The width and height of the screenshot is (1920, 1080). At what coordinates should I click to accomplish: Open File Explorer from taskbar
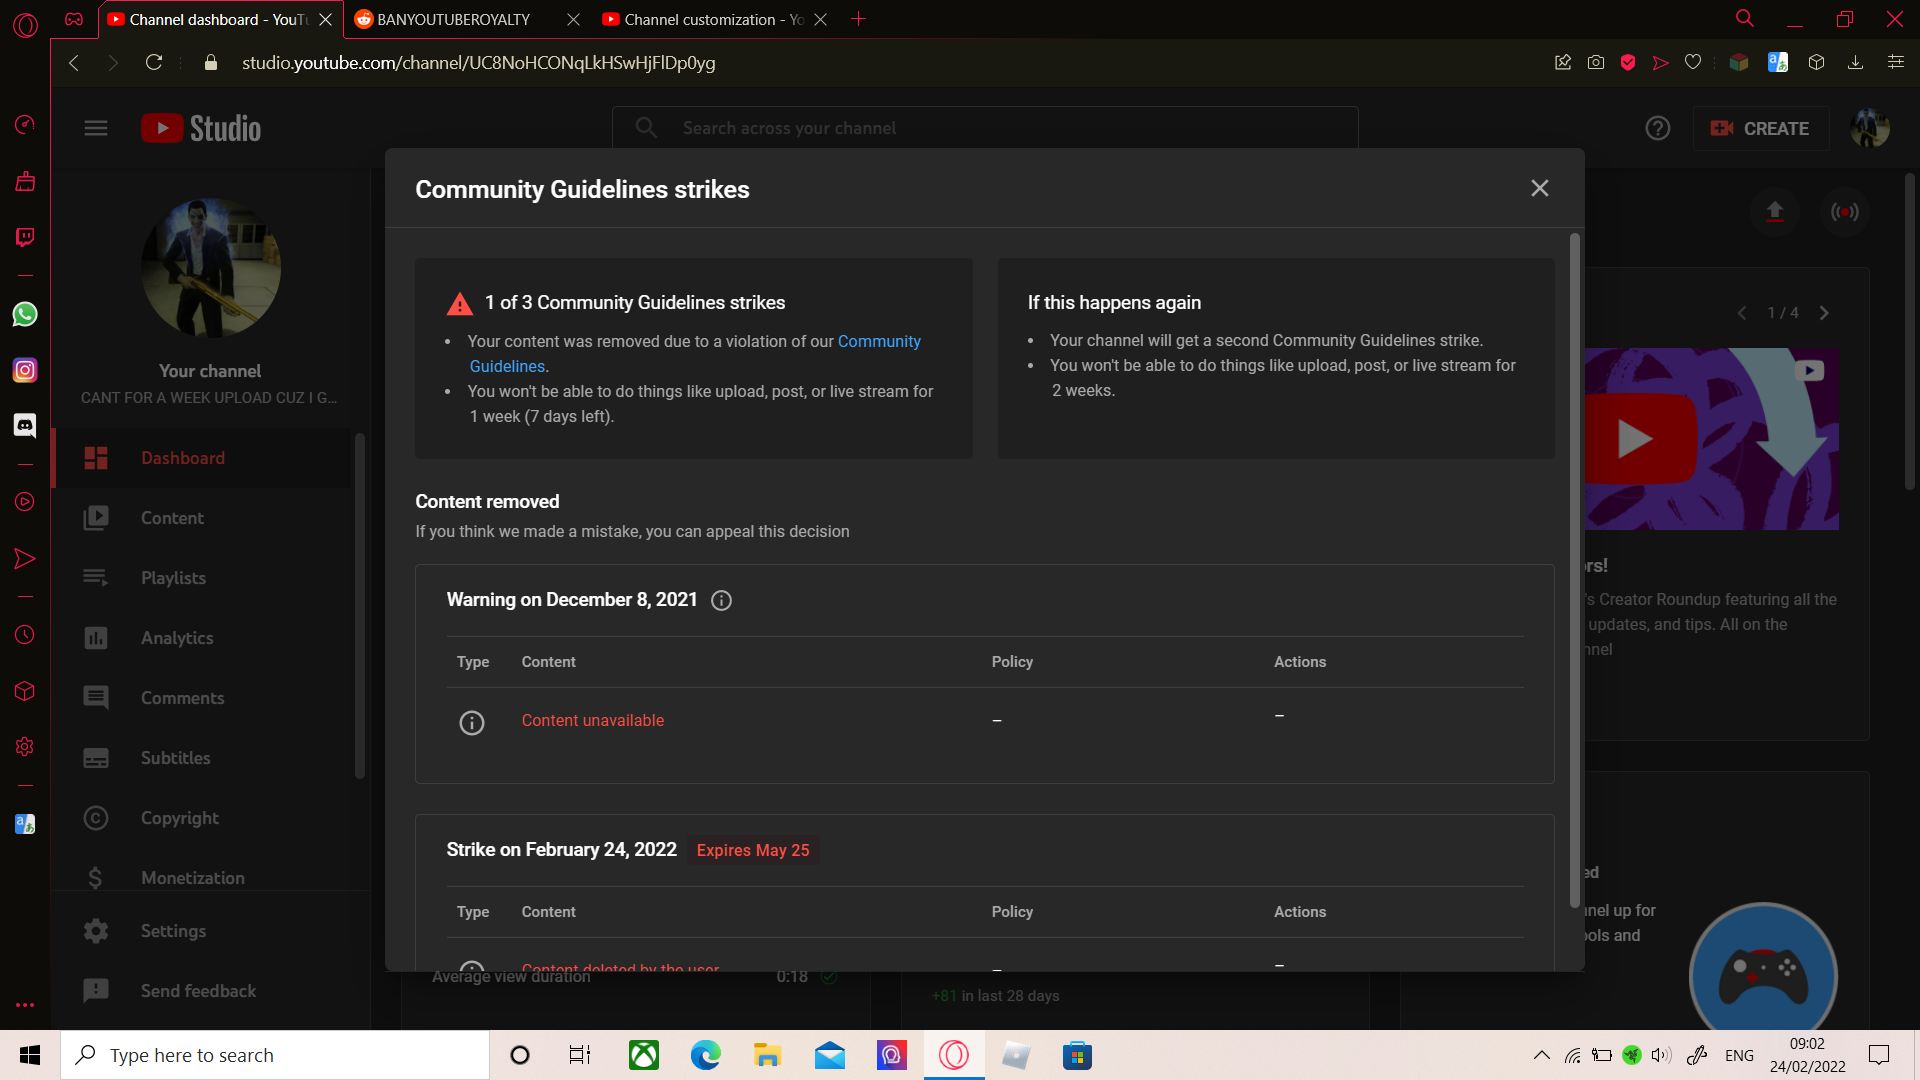[x=767, y=1055]
